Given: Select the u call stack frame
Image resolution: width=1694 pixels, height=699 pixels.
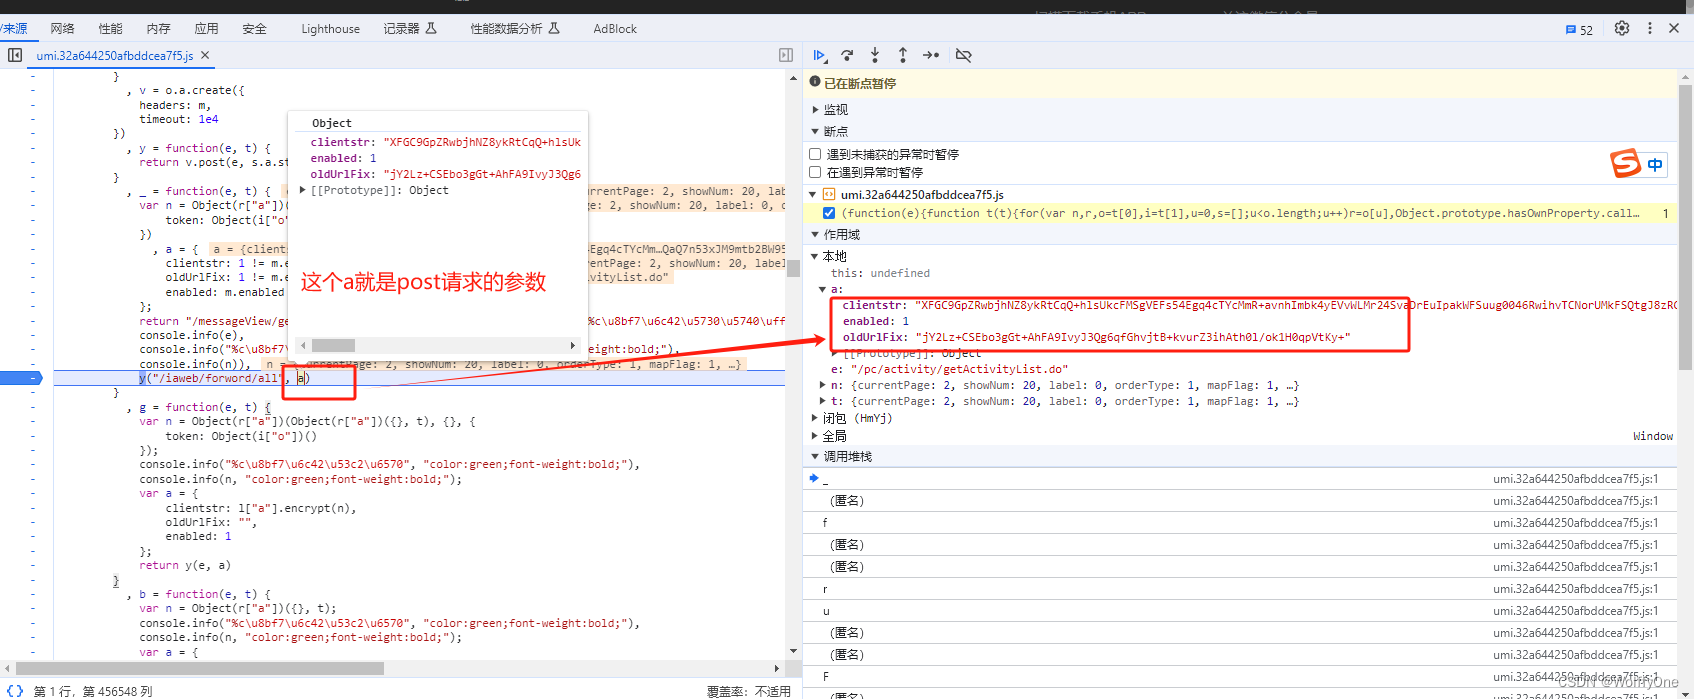Looking at the screenshot, I should (1240, 610).
